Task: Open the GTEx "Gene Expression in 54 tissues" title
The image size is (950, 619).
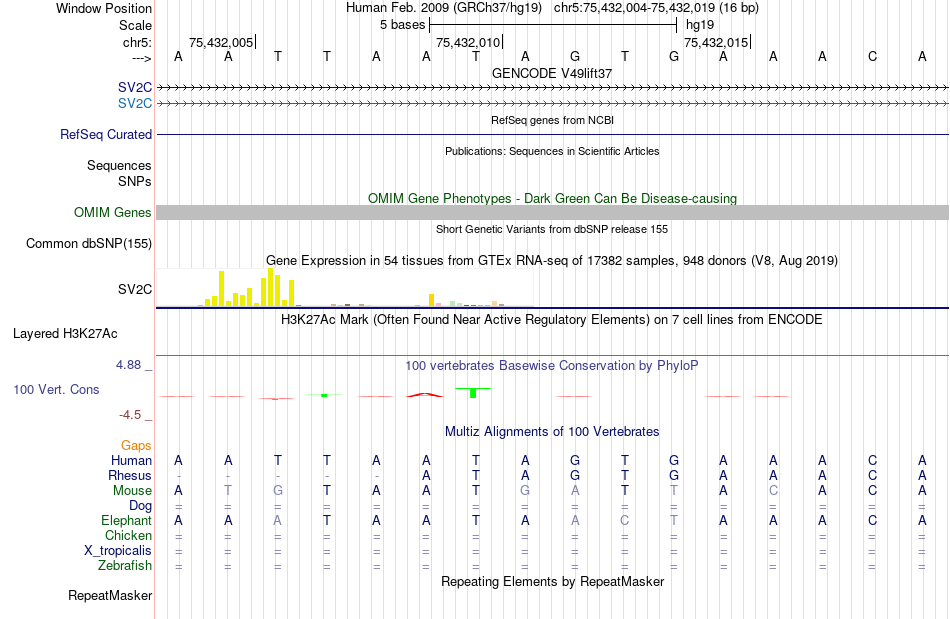Action: [x=552, y=260]
